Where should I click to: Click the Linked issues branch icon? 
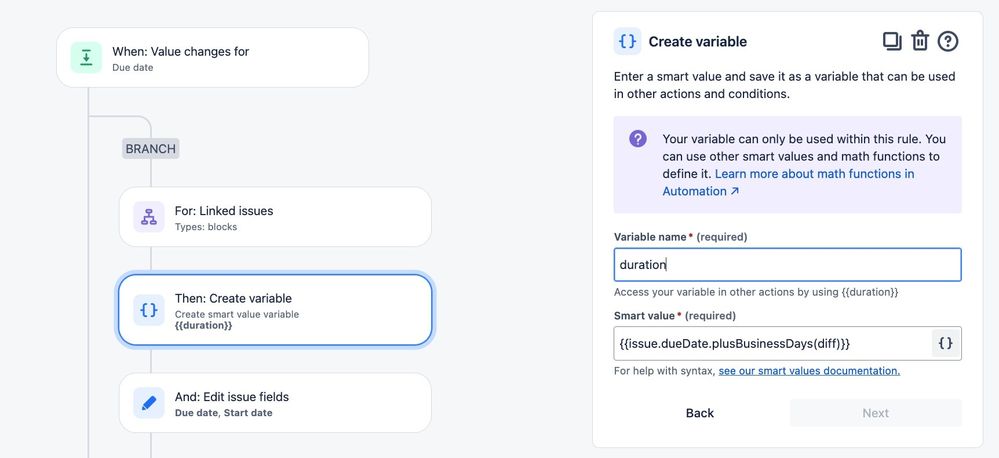click(148, 217)
